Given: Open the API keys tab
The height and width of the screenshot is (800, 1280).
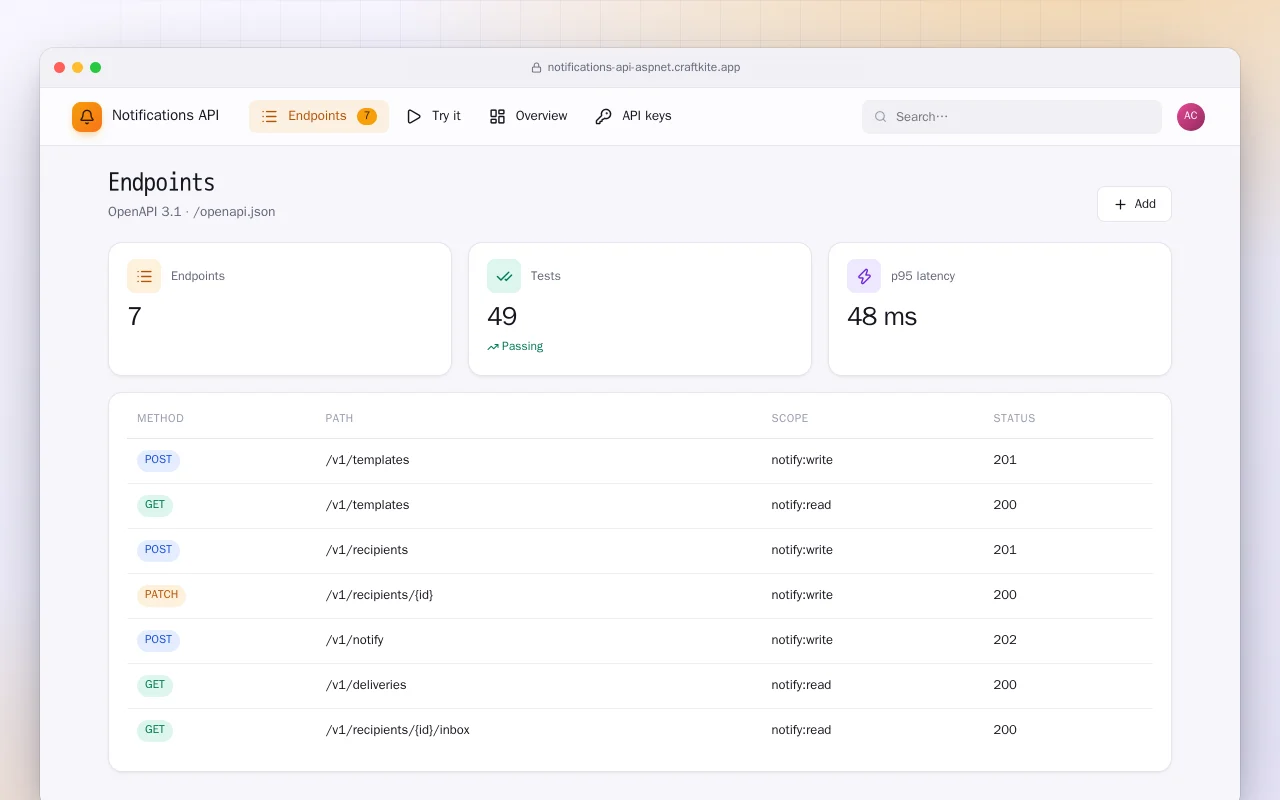Looking at the screenshot, I should 633,116.
